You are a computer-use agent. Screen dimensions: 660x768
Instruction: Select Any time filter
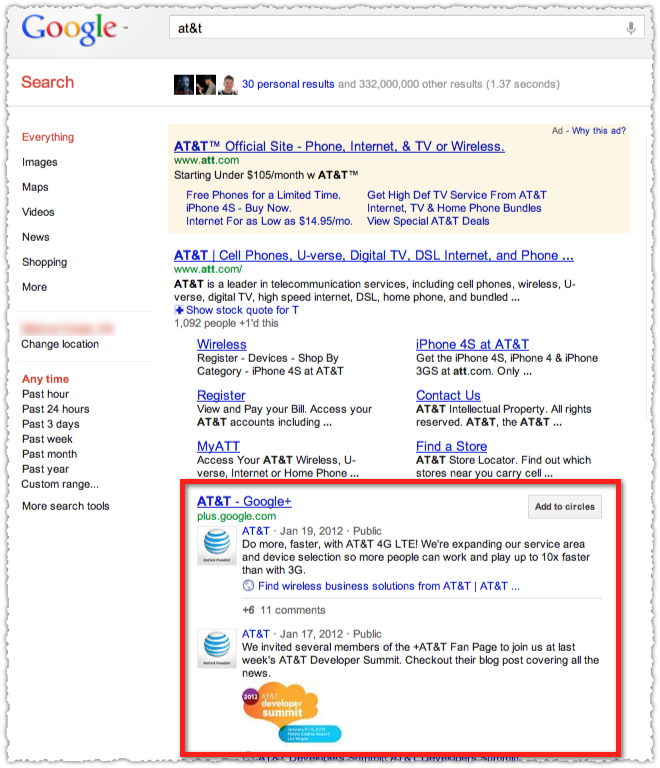pyautogui.click(x=46, y=379)
